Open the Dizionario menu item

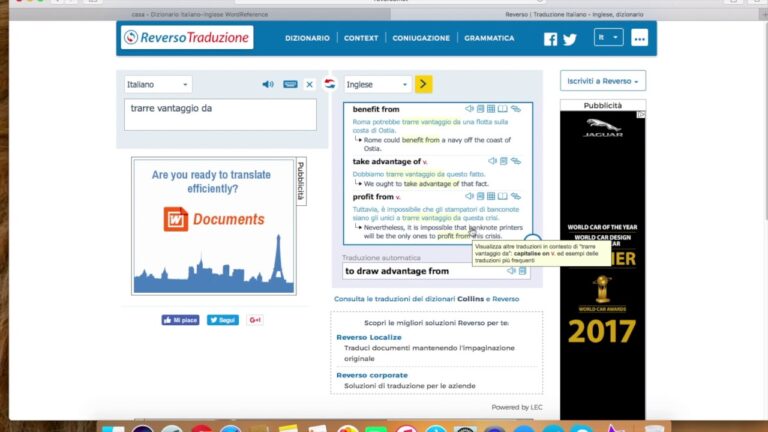tap(308, 38)
